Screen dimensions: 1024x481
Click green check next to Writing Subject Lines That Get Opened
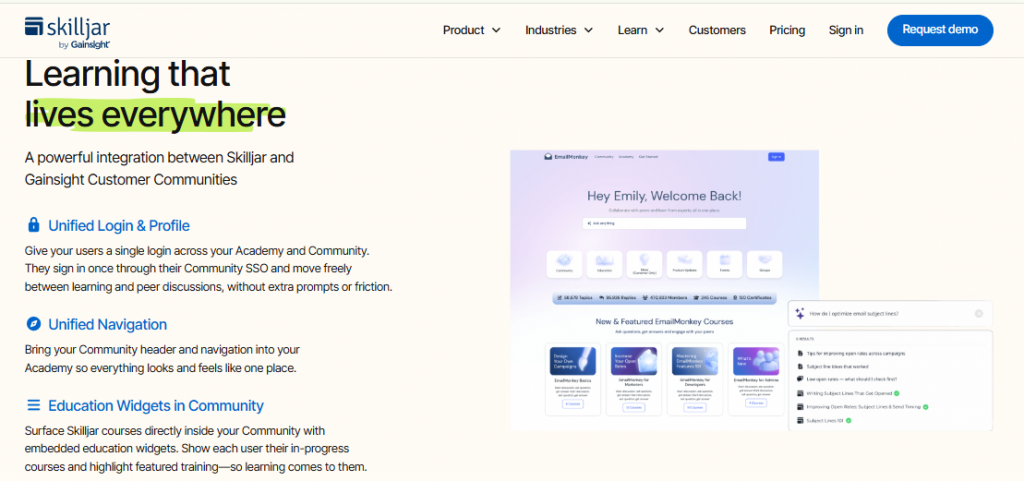click(x=897, y=393)
